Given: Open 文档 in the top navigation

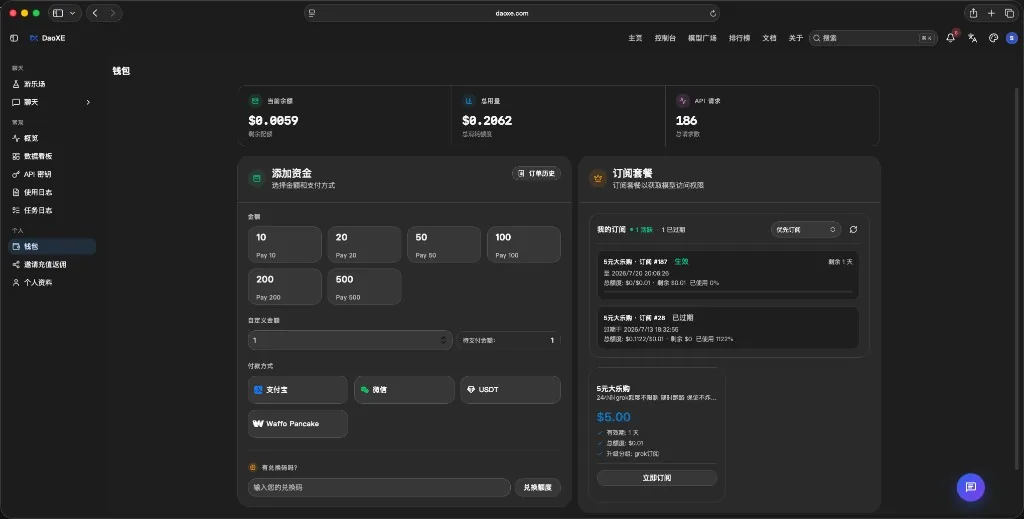Looking at the screenshot, I should pos(769,39).
